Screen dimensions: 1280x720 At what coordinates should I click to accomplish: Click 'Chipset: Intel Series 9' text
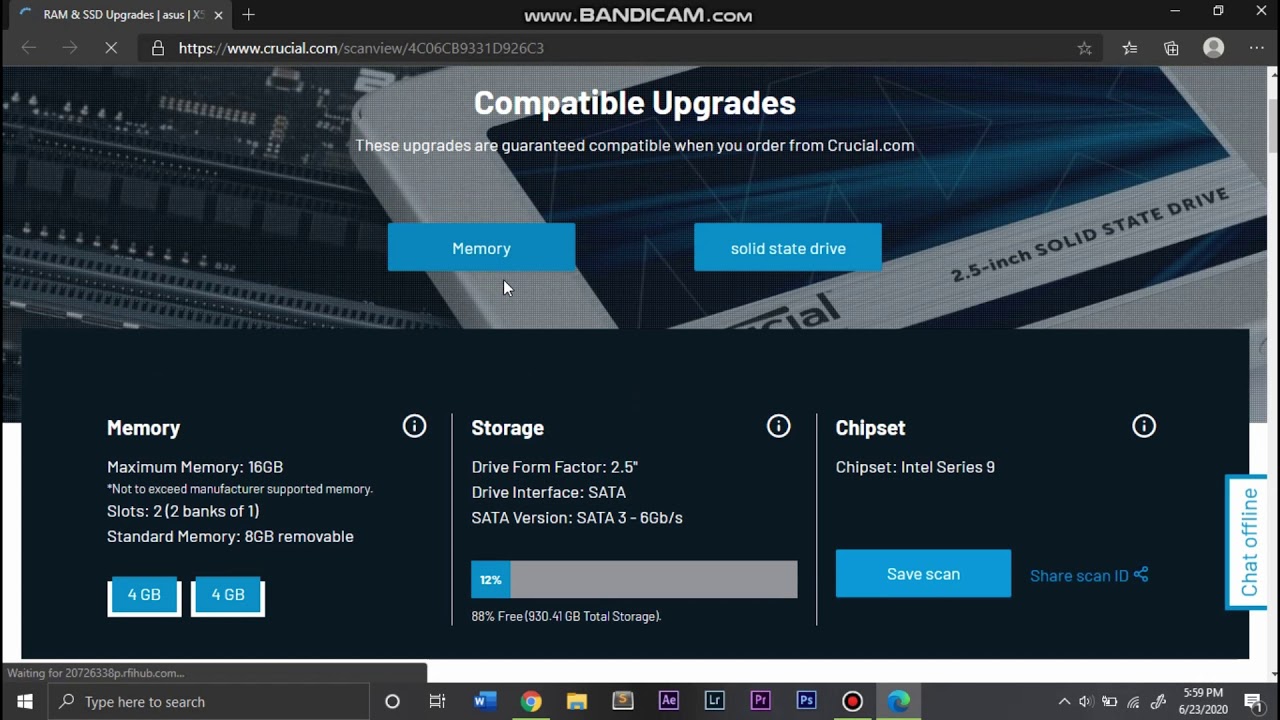915,467
